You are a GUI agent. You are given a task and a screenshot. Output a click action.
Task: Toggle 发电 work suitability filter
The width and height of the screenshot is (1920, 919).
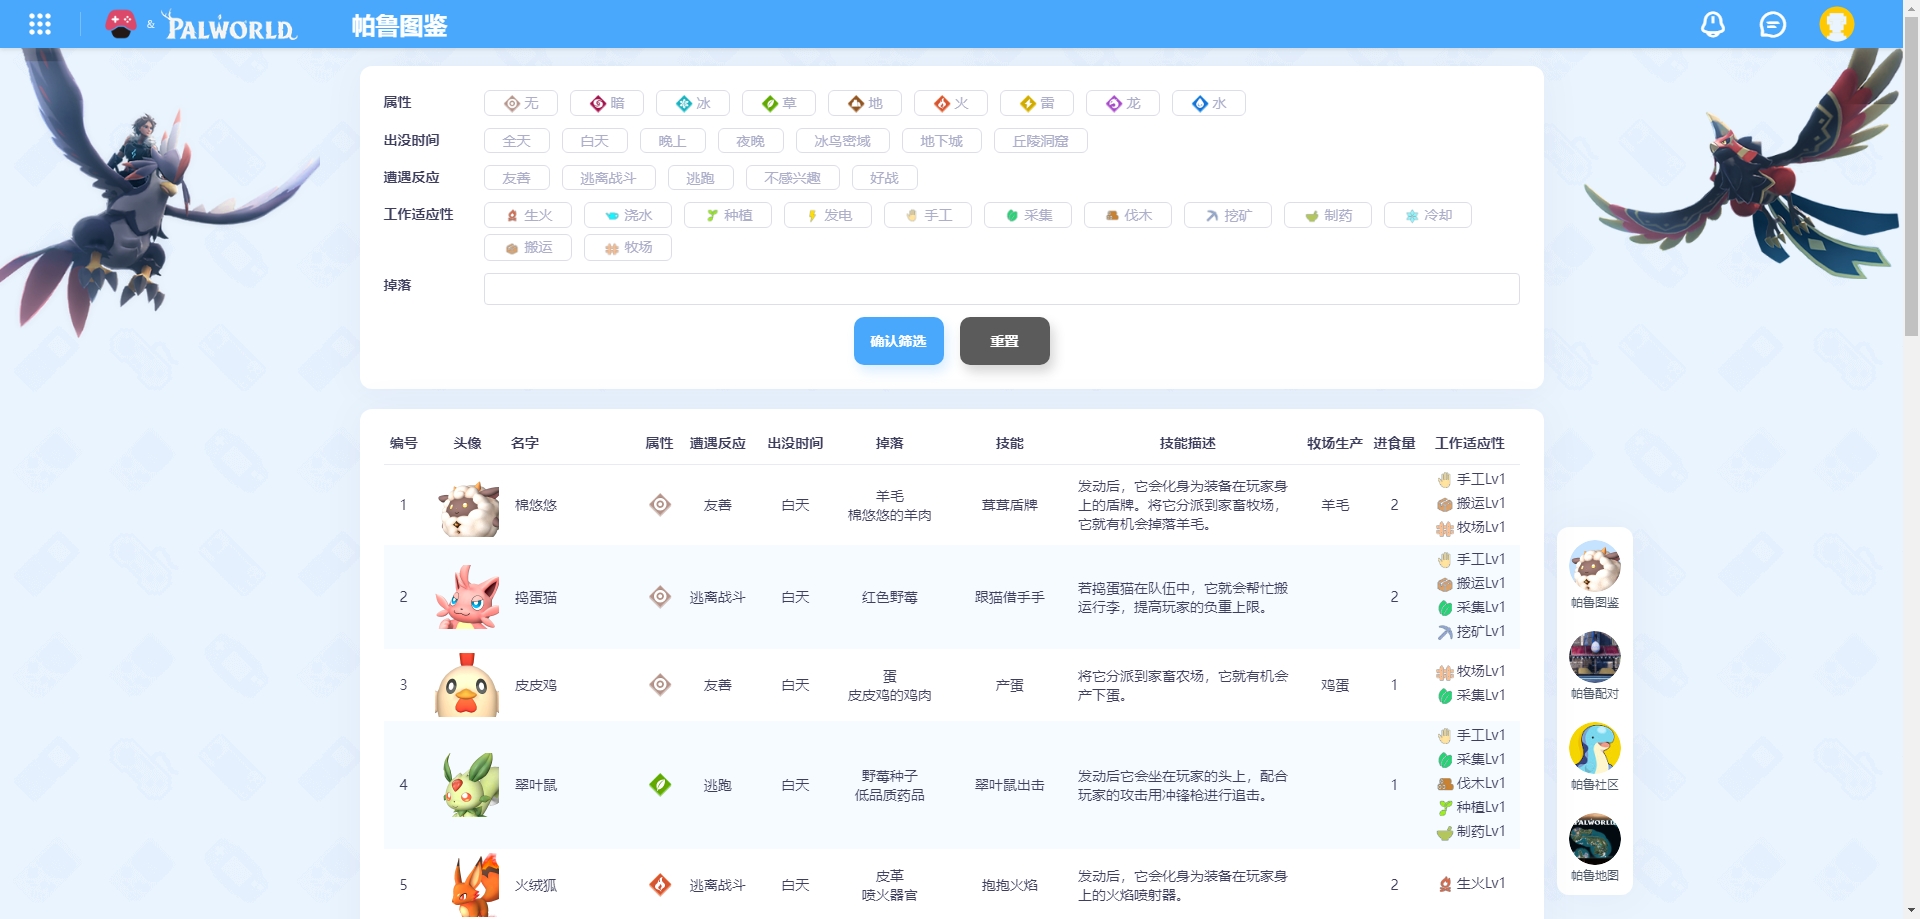pyautogui.click(x=828, y=215)
